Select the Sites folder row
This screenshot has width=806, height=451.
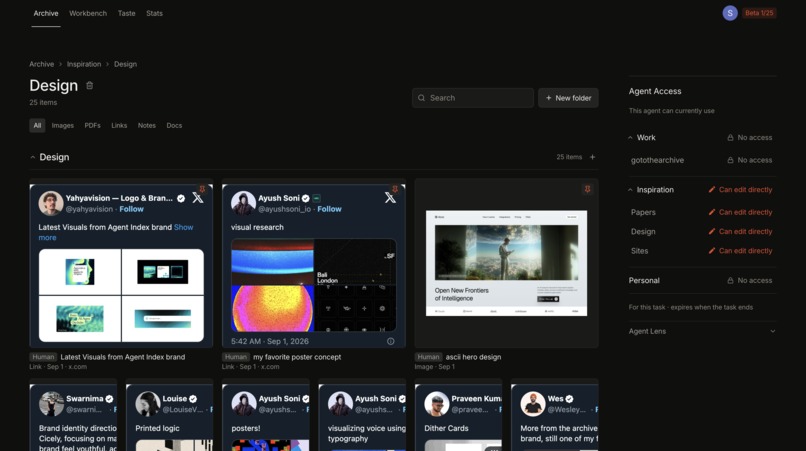click(x=702, y=250)
